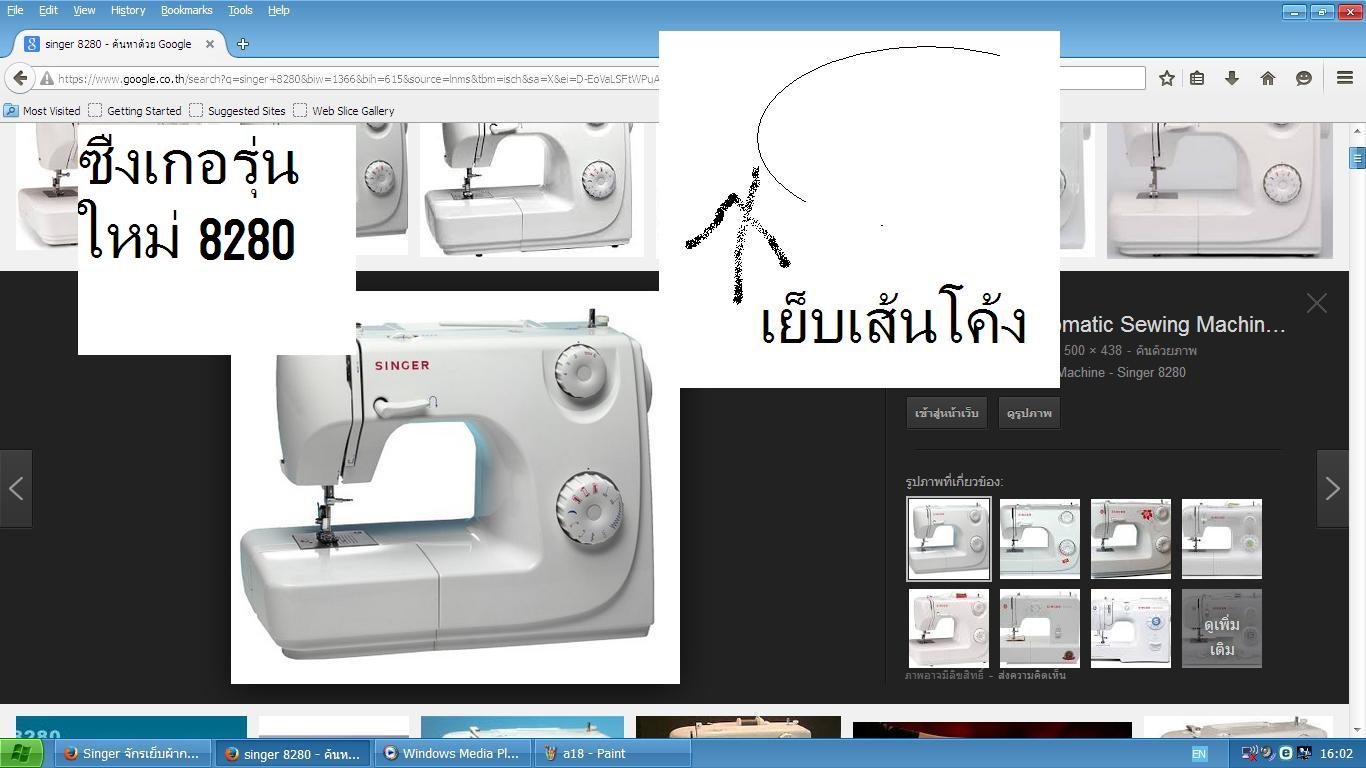Open the History menu
The image size is (1366, 768).
[x=128, y=10]
